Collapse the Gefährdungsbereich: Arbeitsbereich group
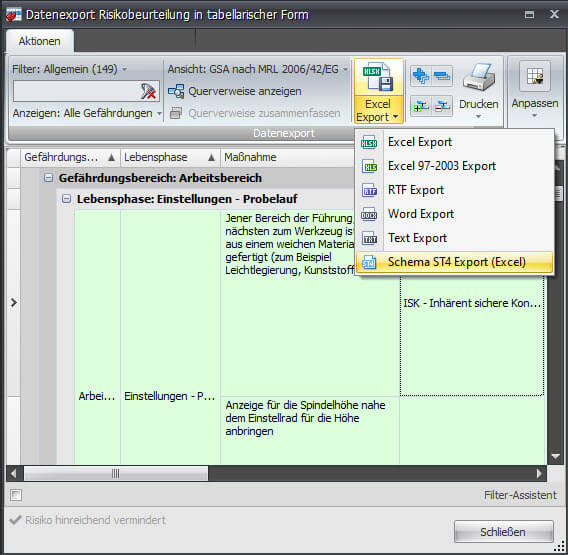This screenshot has width=568, height=555. coord(48,178)
